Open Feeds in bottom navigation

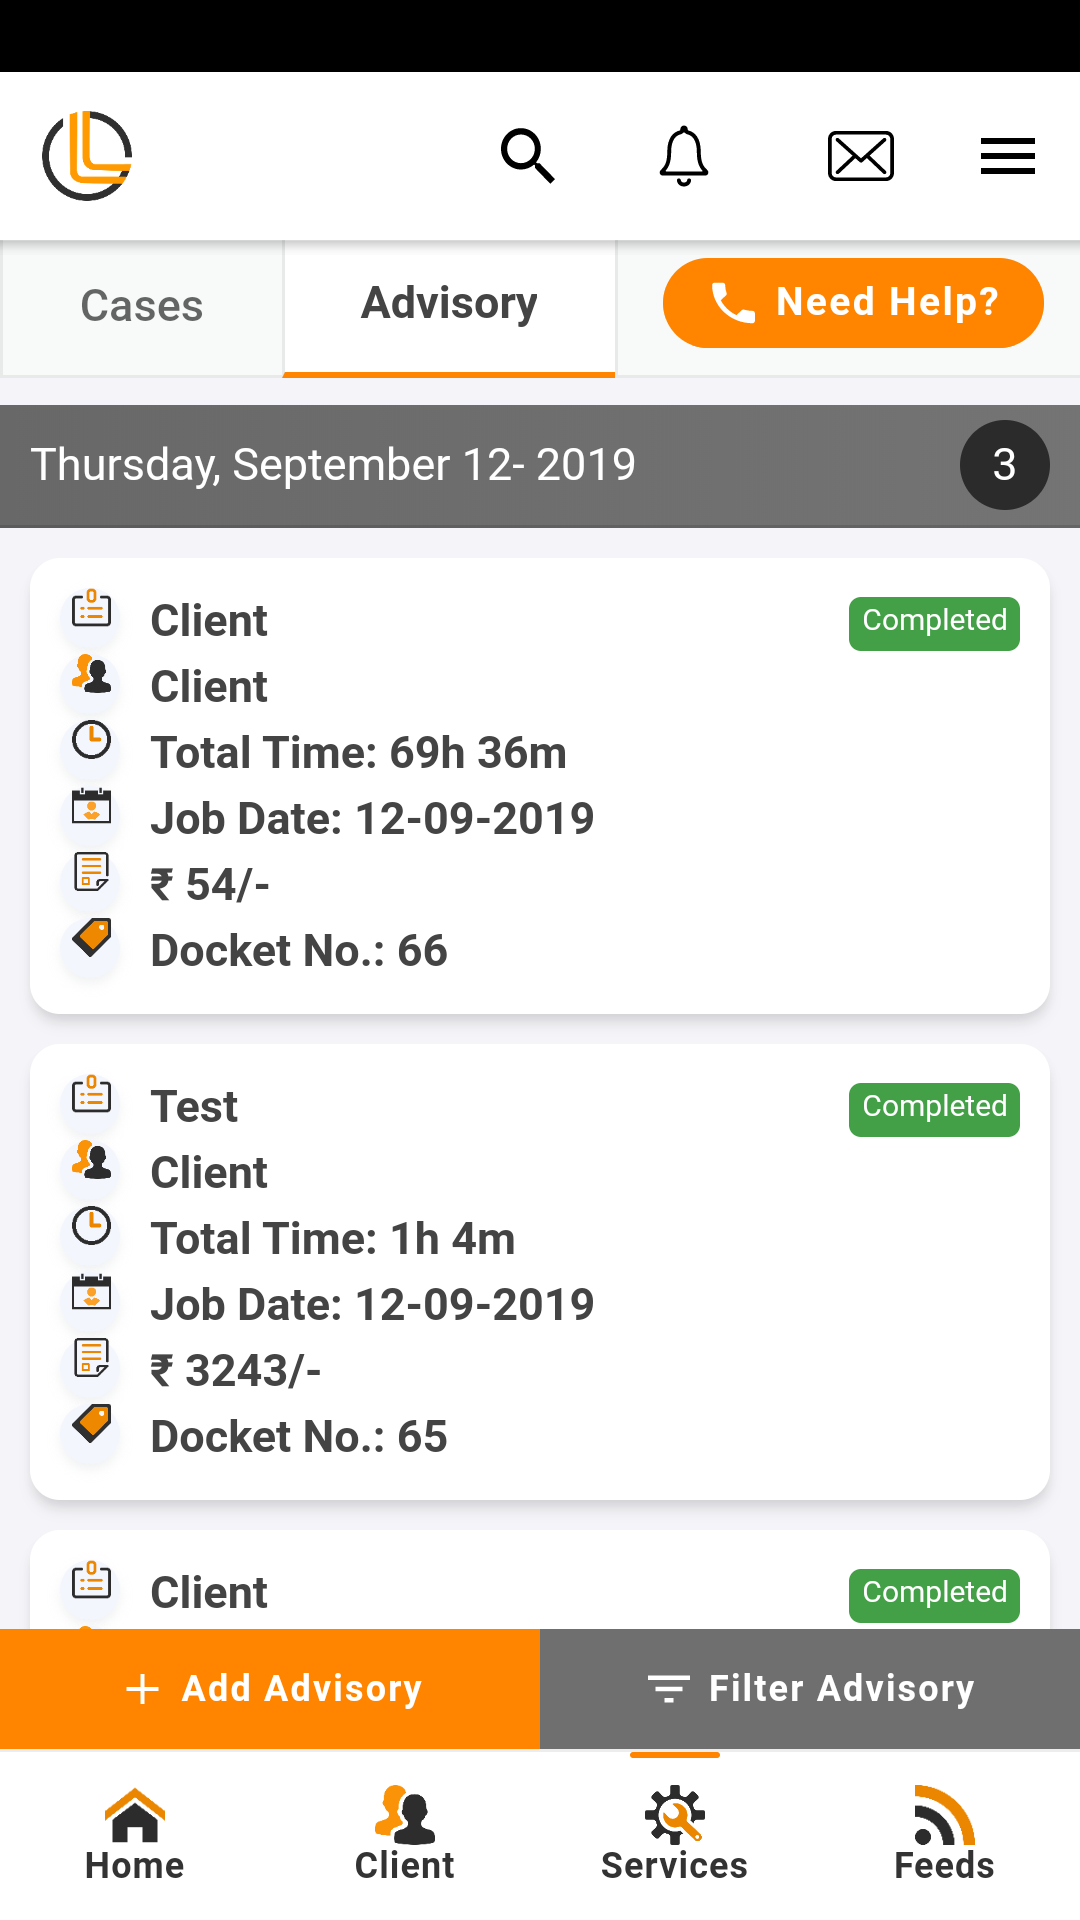coord(944,1834)
